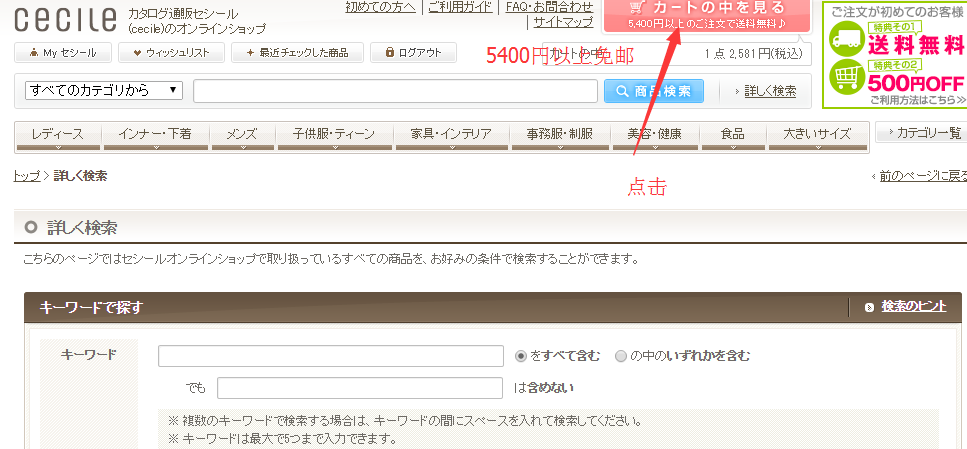Click the 詳しく検索 link beside search
This screenshot has height=449, width=967.
[x=770, y=91]
